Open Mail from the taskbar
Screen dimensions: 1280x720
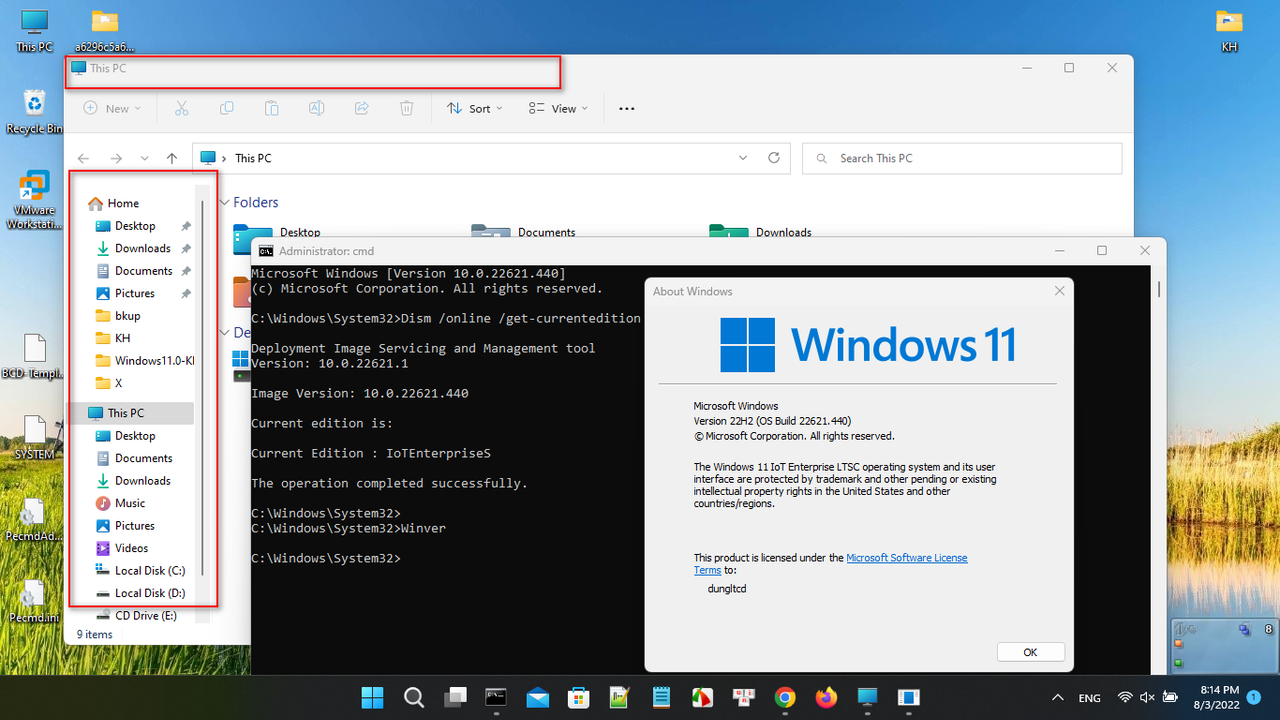point(537,697)
